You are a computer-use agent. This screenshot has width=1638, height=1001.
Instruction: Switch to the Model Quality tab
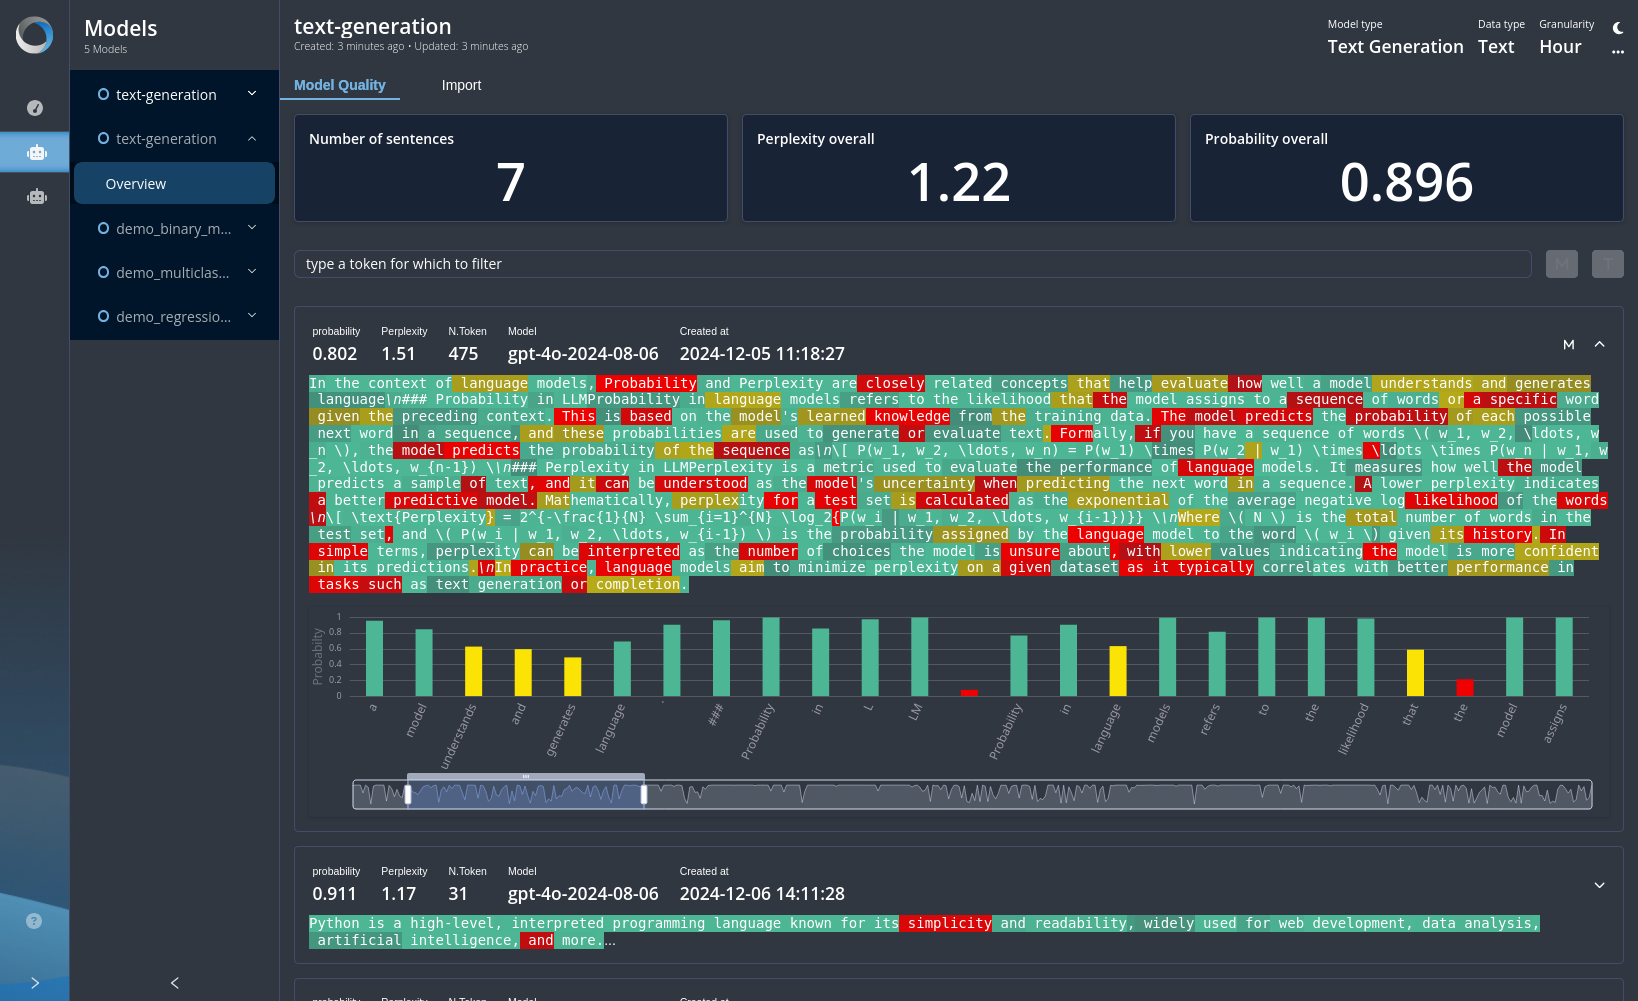[340, 85]
